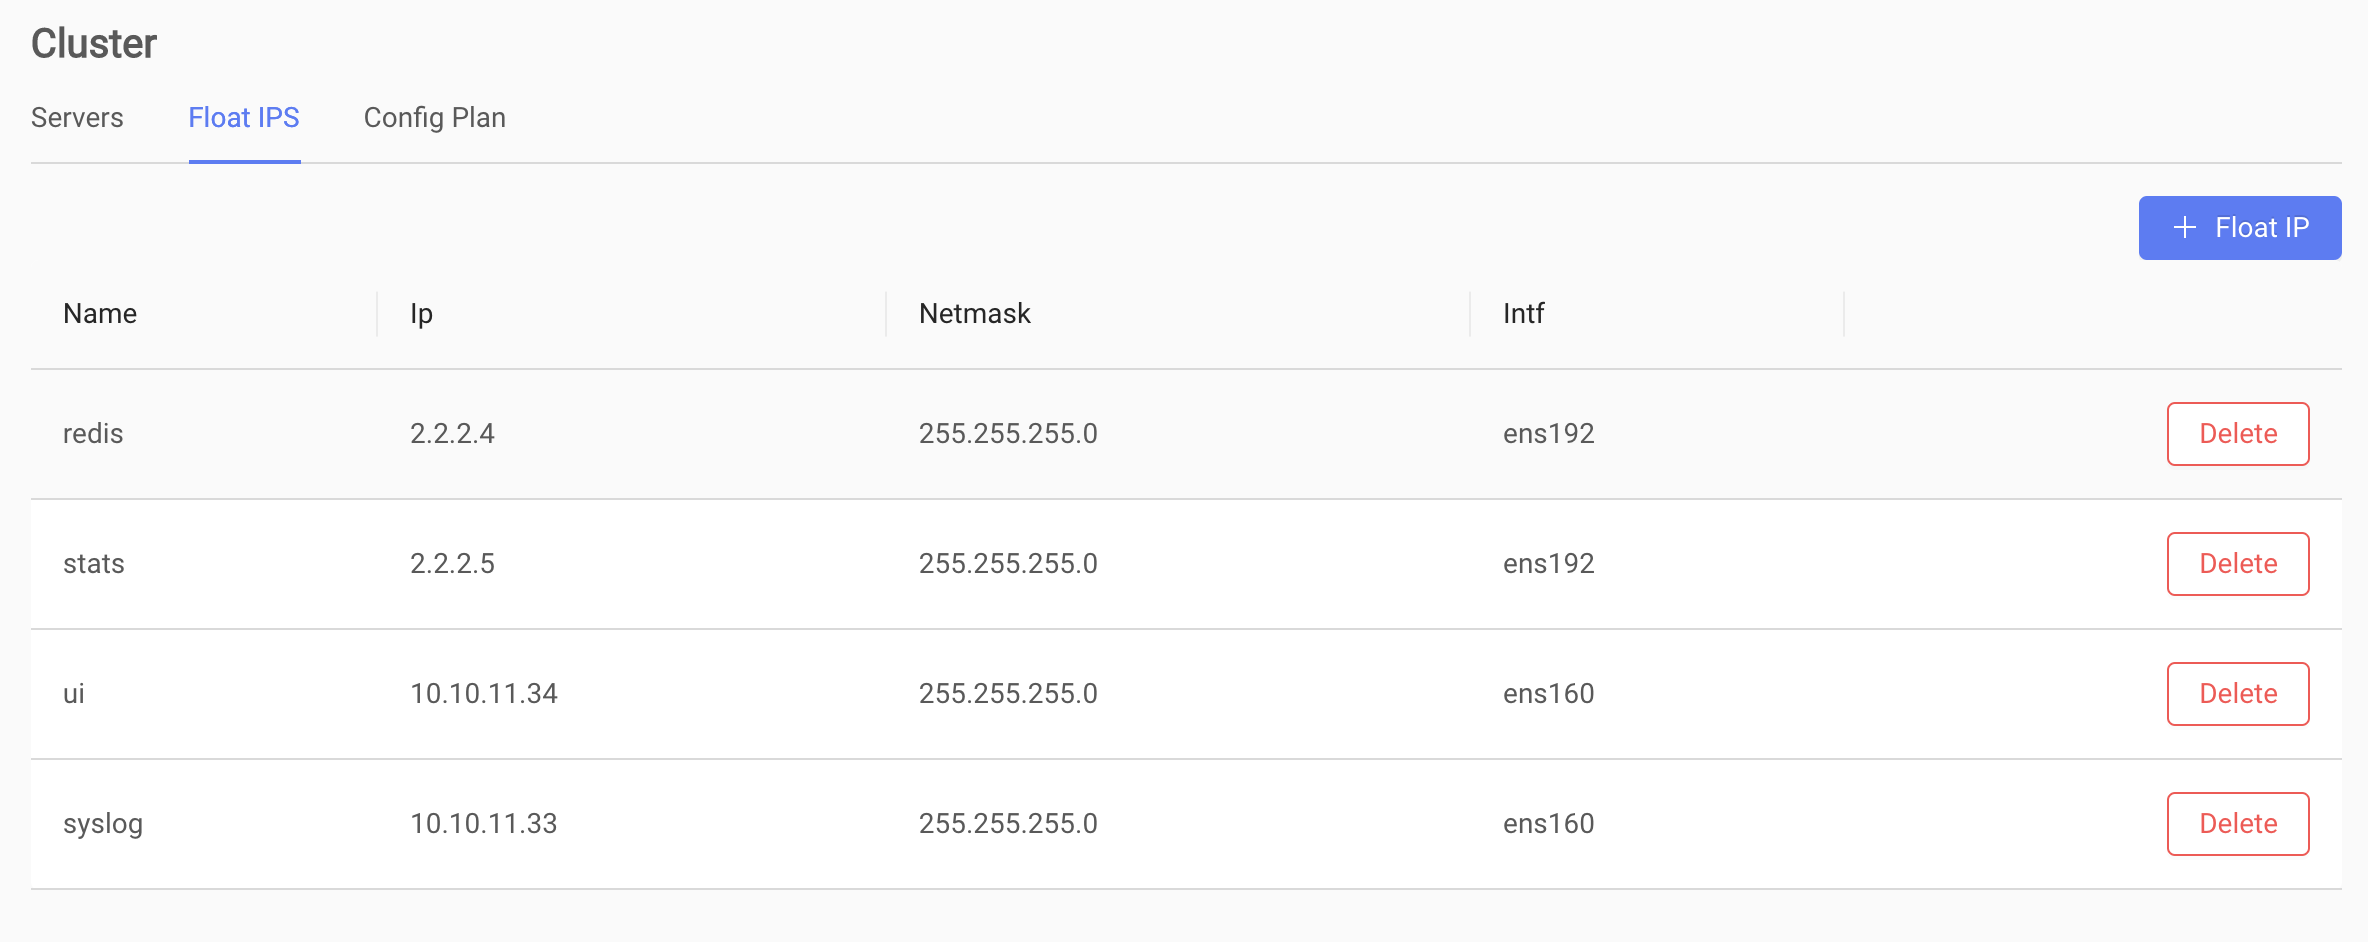
Task: Click the Netmask column header
Action: [975, 314]
